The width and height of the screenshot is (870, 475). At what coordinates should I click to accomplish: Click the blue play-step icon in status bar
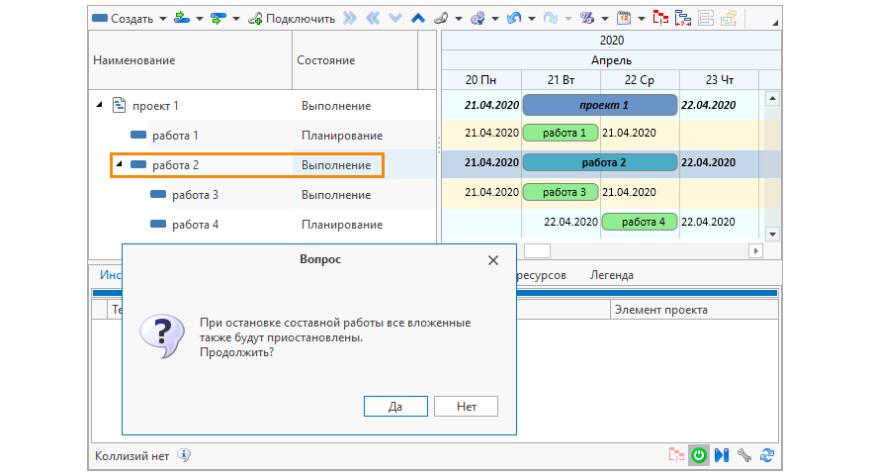tap(721, 456)
